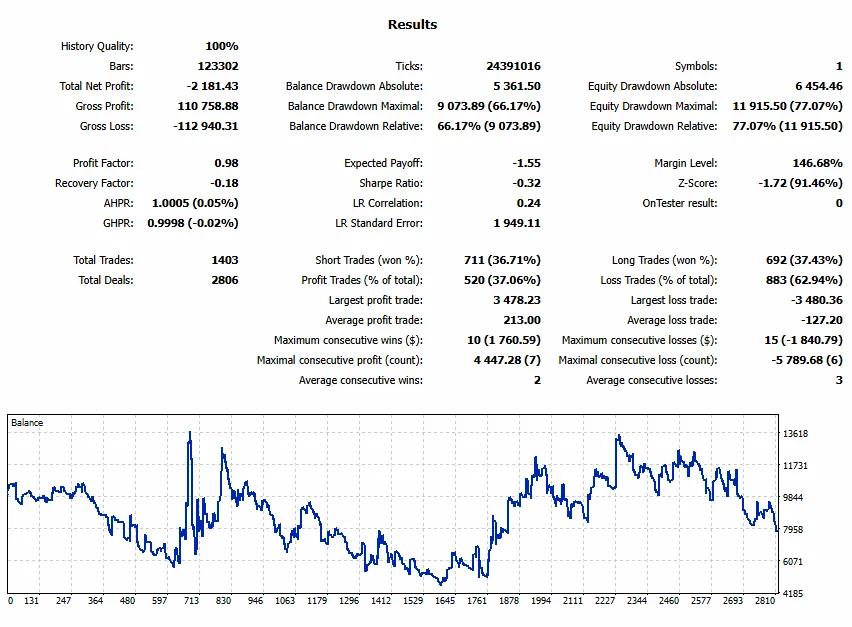Click the LR Standard Error value

(x=517, y=223)
